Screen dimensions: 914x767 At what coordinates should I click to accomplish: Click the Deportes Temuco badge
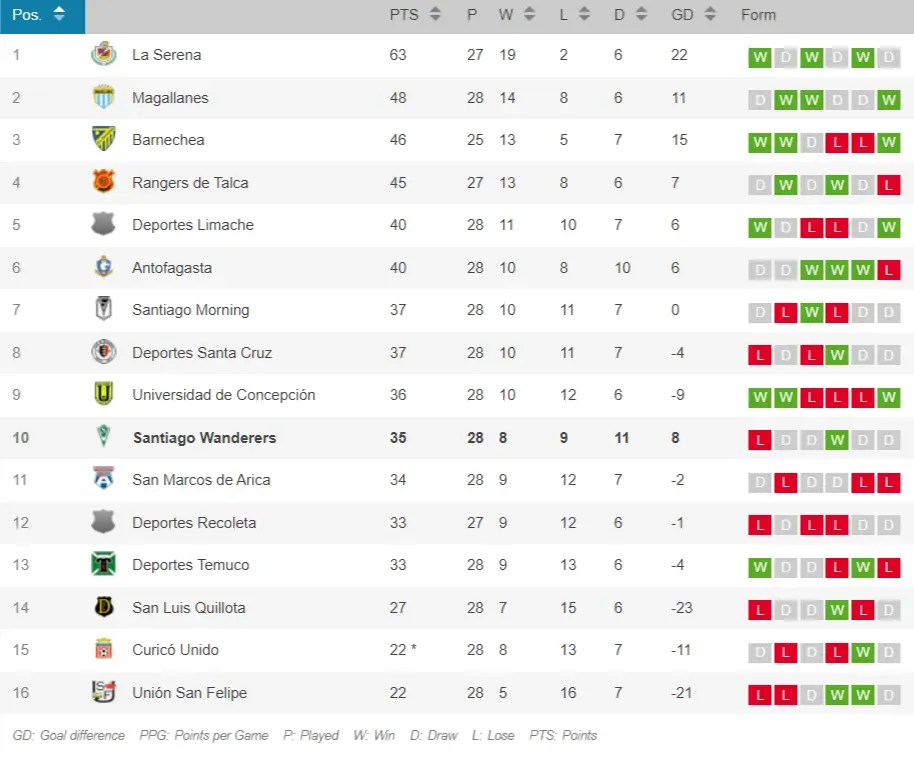103,565
